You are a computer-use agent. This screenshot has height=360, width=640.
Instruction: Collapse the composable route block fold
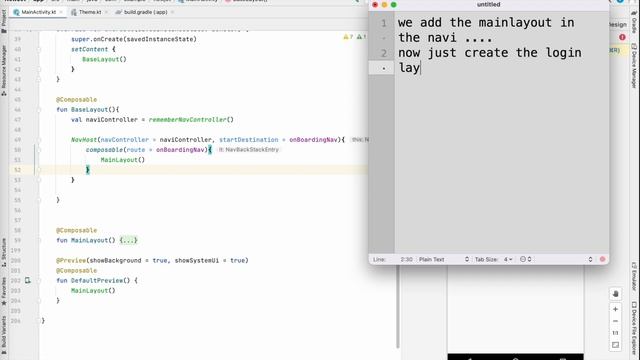pos(39,150)
